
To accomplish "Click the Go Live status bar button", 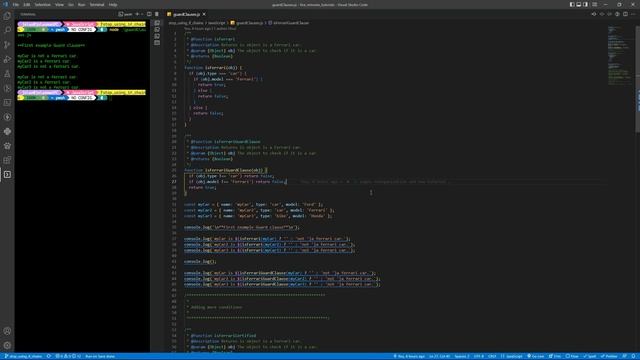I will pos(535,356).
